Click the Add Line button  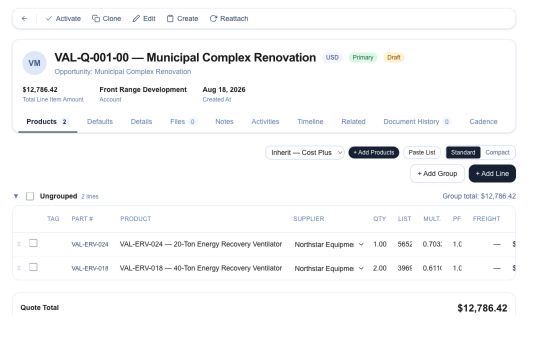[492, 174]
